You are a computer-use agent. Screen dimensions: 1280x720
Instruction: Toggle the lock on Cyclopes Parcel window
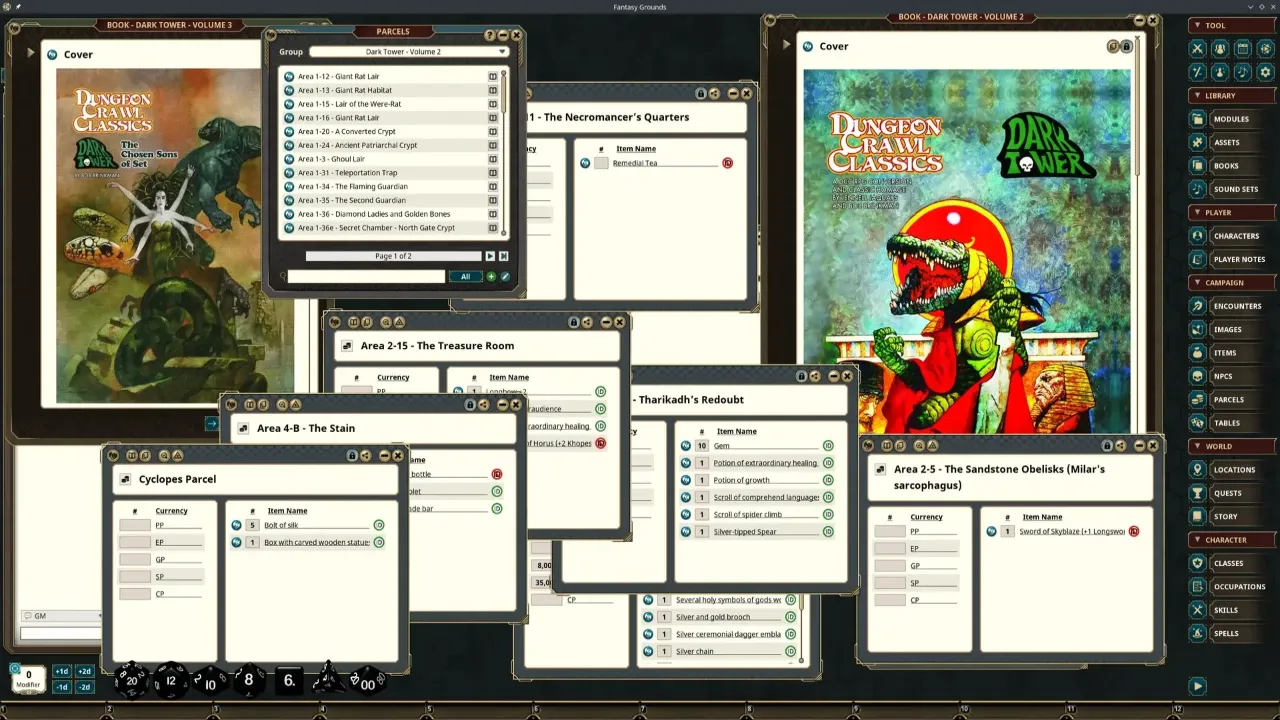pos(352,456)
